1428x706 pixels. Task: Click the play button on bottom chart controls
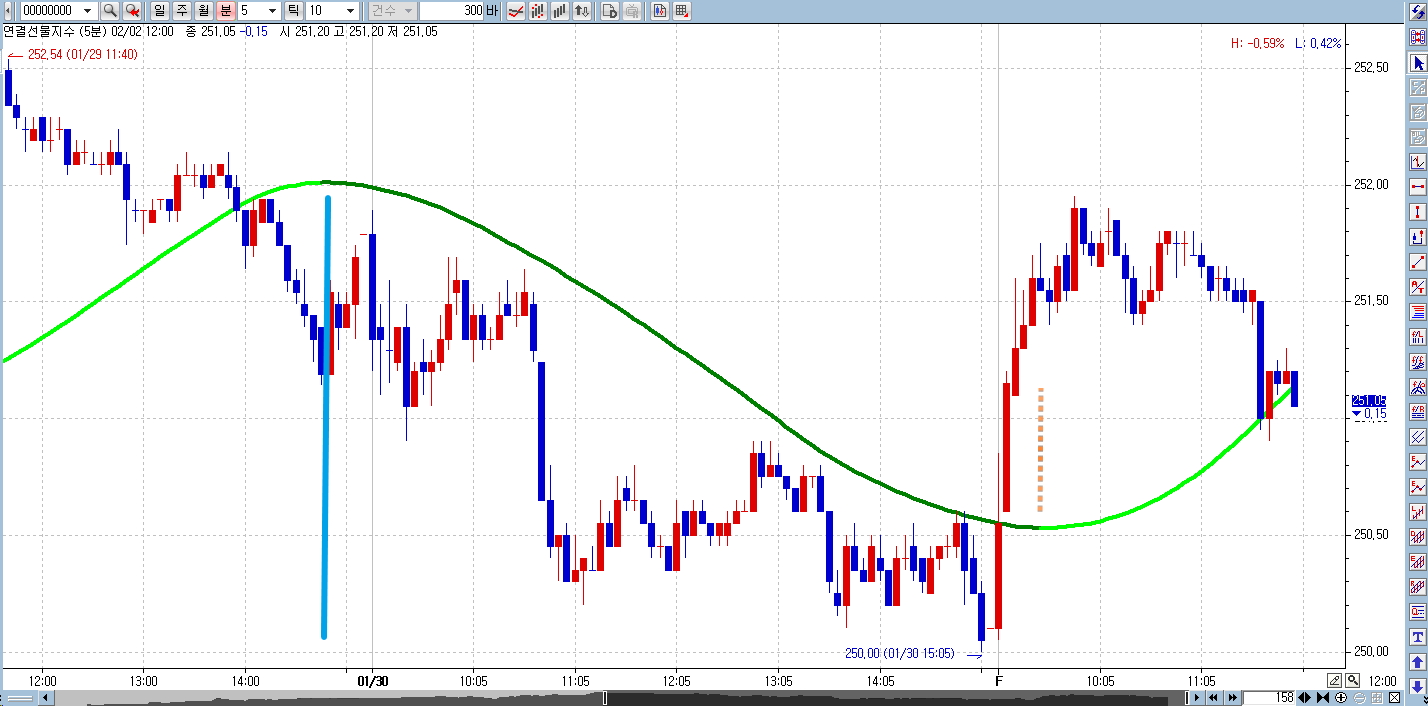[x=1196, y=697]
